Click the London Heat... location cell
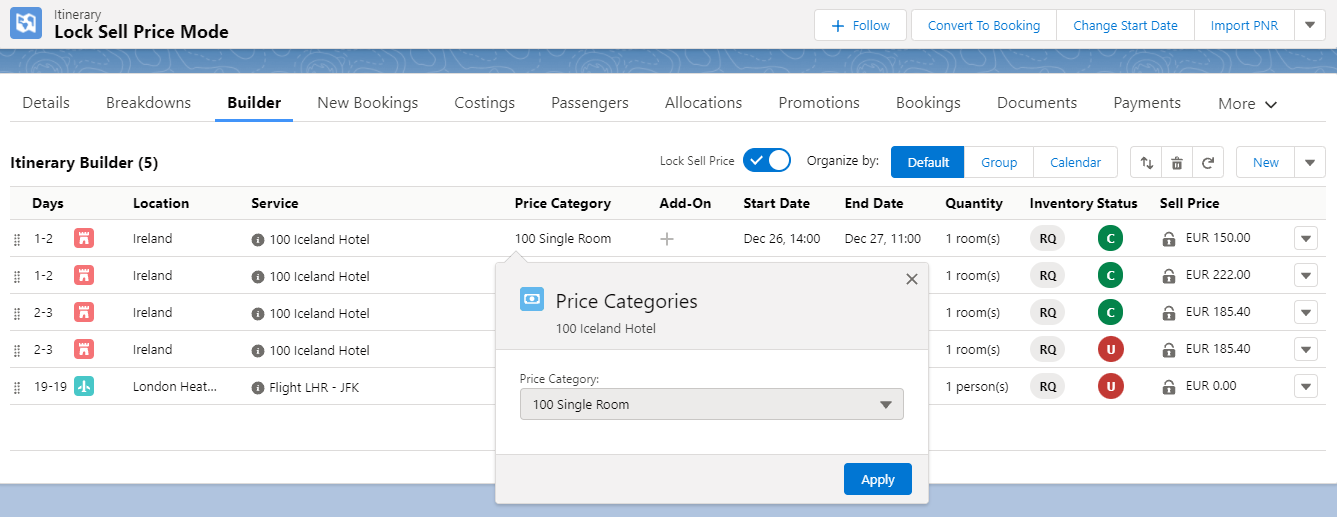 (x=175, y=387)
